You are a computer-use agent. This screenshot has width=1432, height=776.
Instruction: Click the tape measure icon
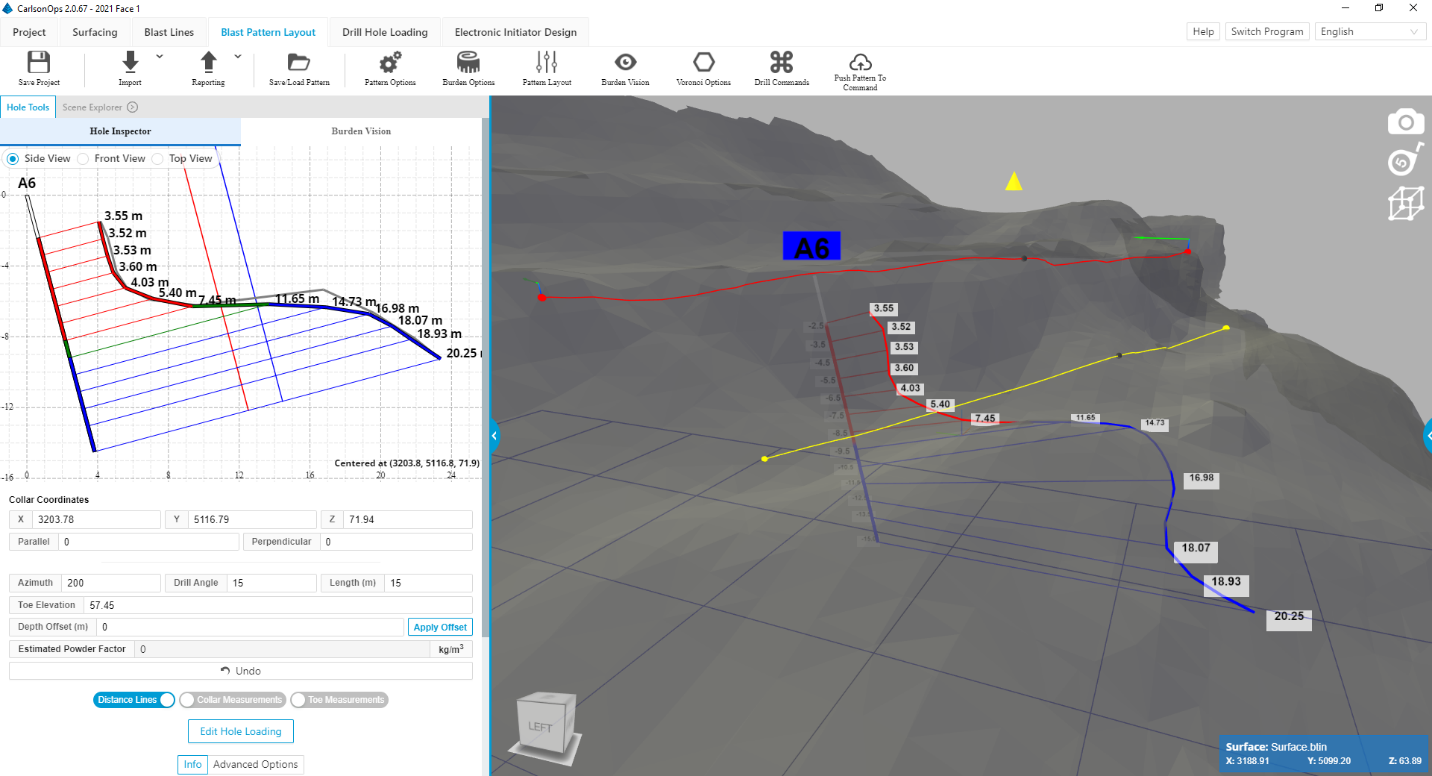tap(1405, 161)
